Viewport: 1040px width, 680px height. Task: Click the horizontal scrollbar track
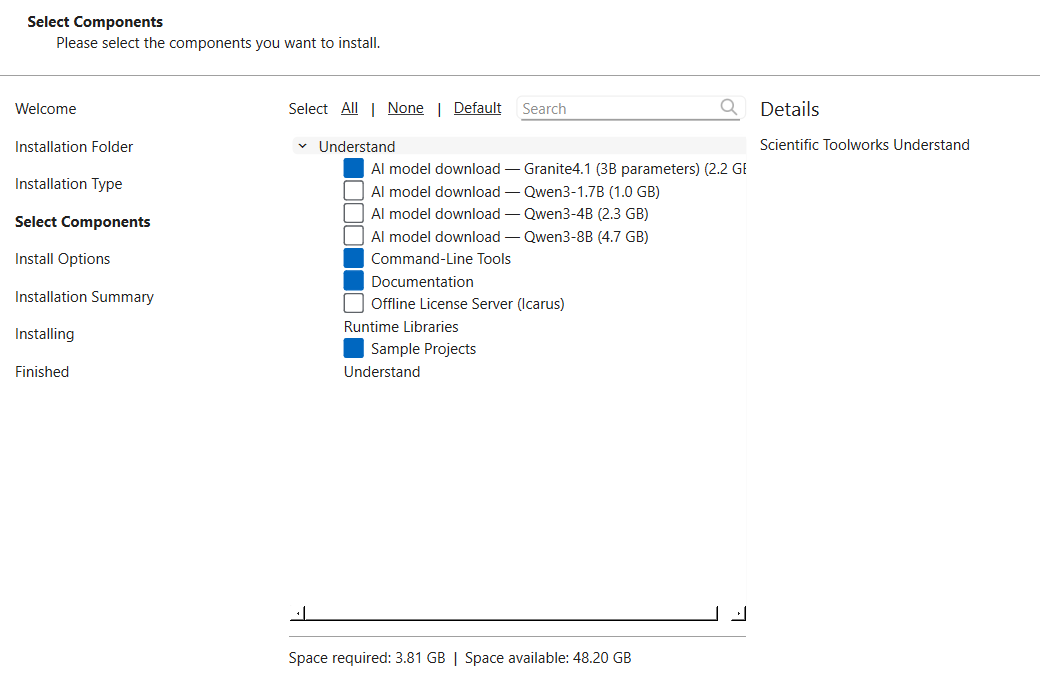(511, 614)
